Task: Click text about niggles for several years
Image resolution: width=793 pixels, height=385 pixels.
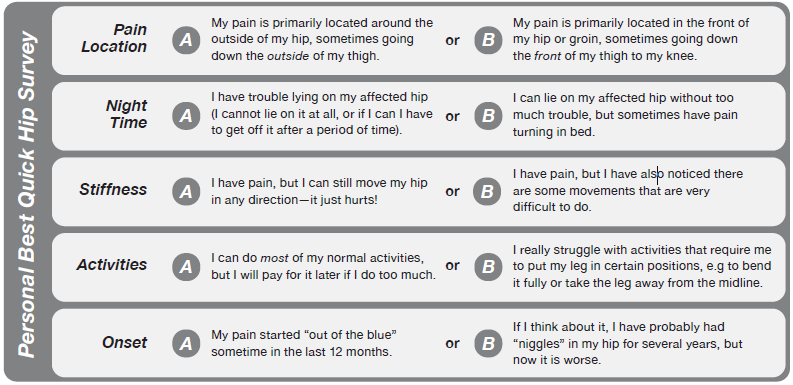Action: (x=628, y=344)
